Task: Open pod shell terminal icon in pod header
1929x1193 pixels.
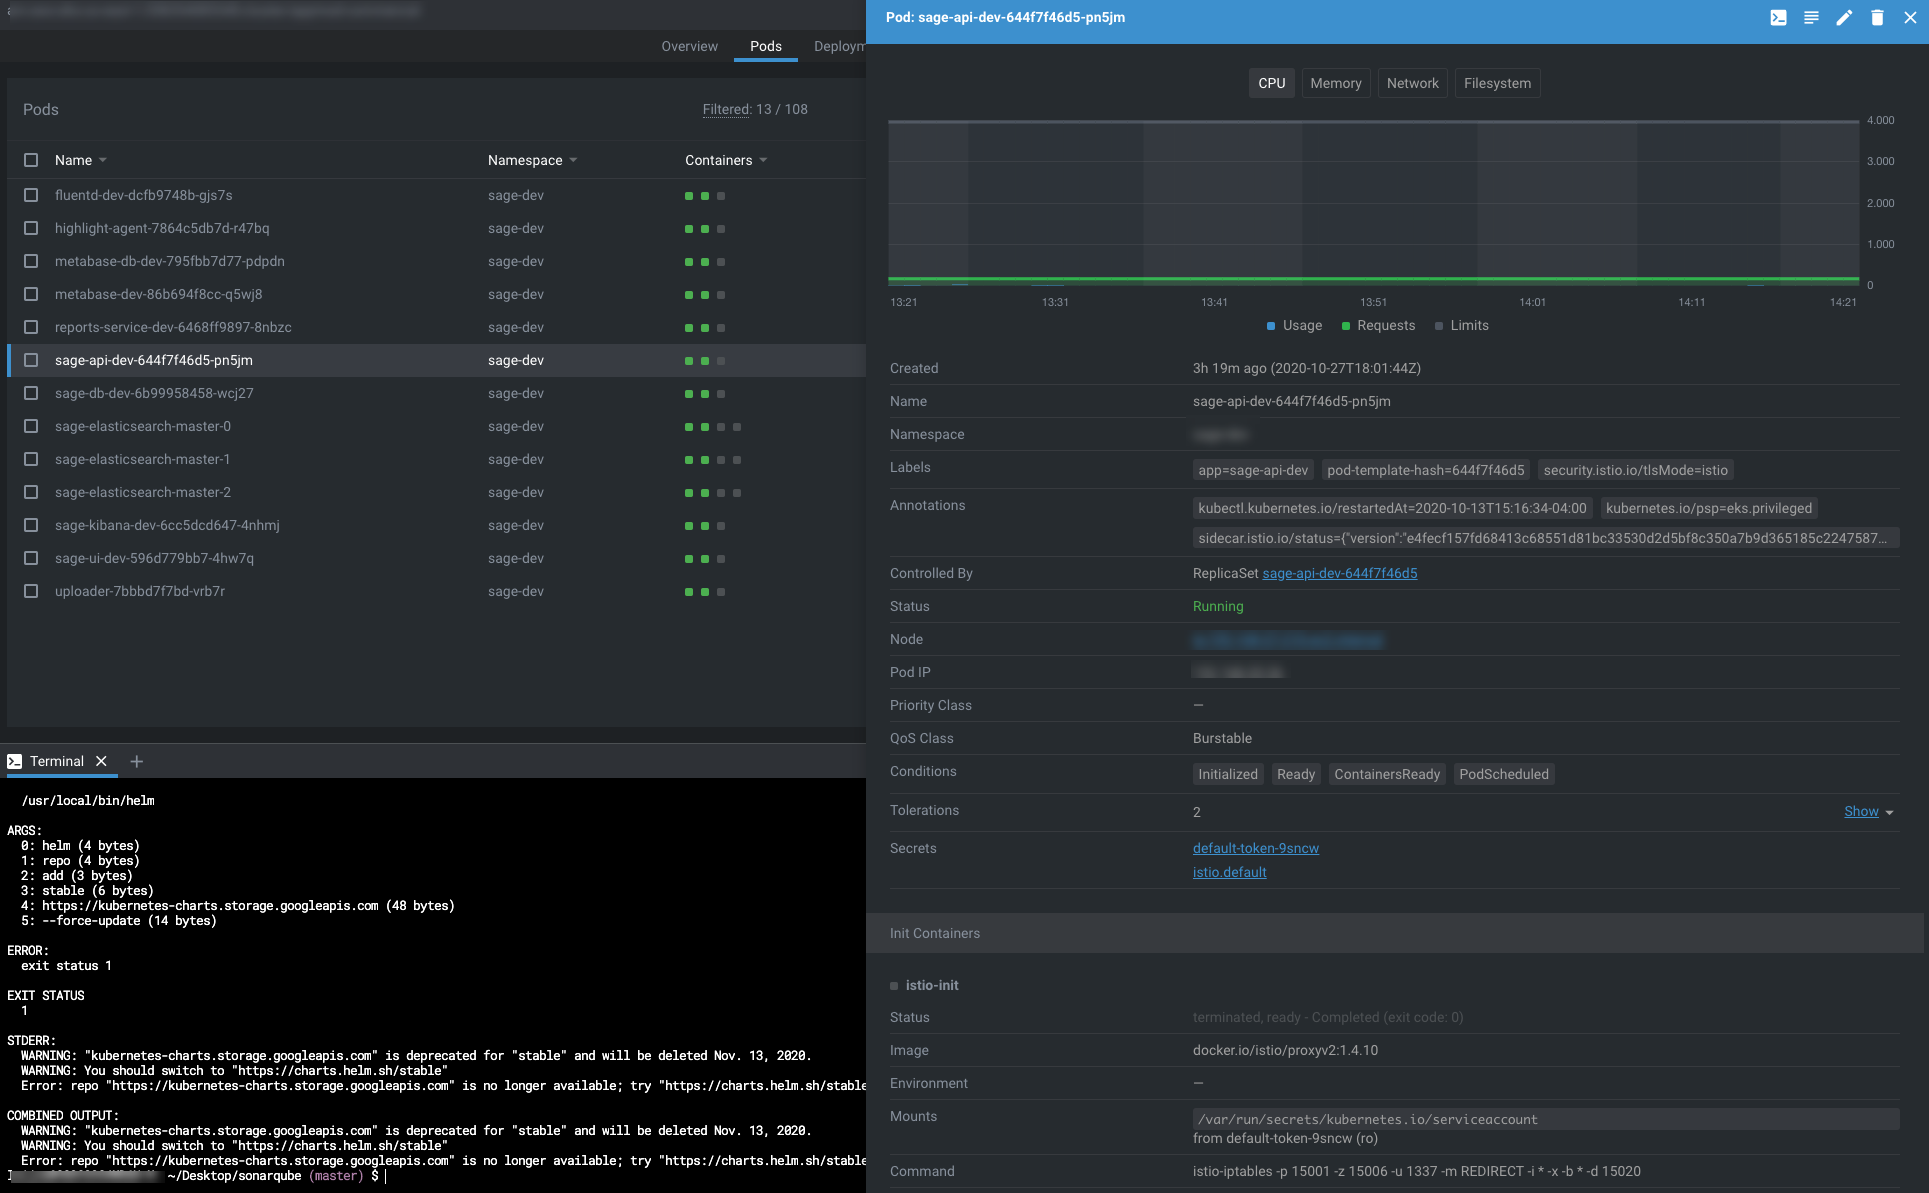Action: tap(1778, 18)
